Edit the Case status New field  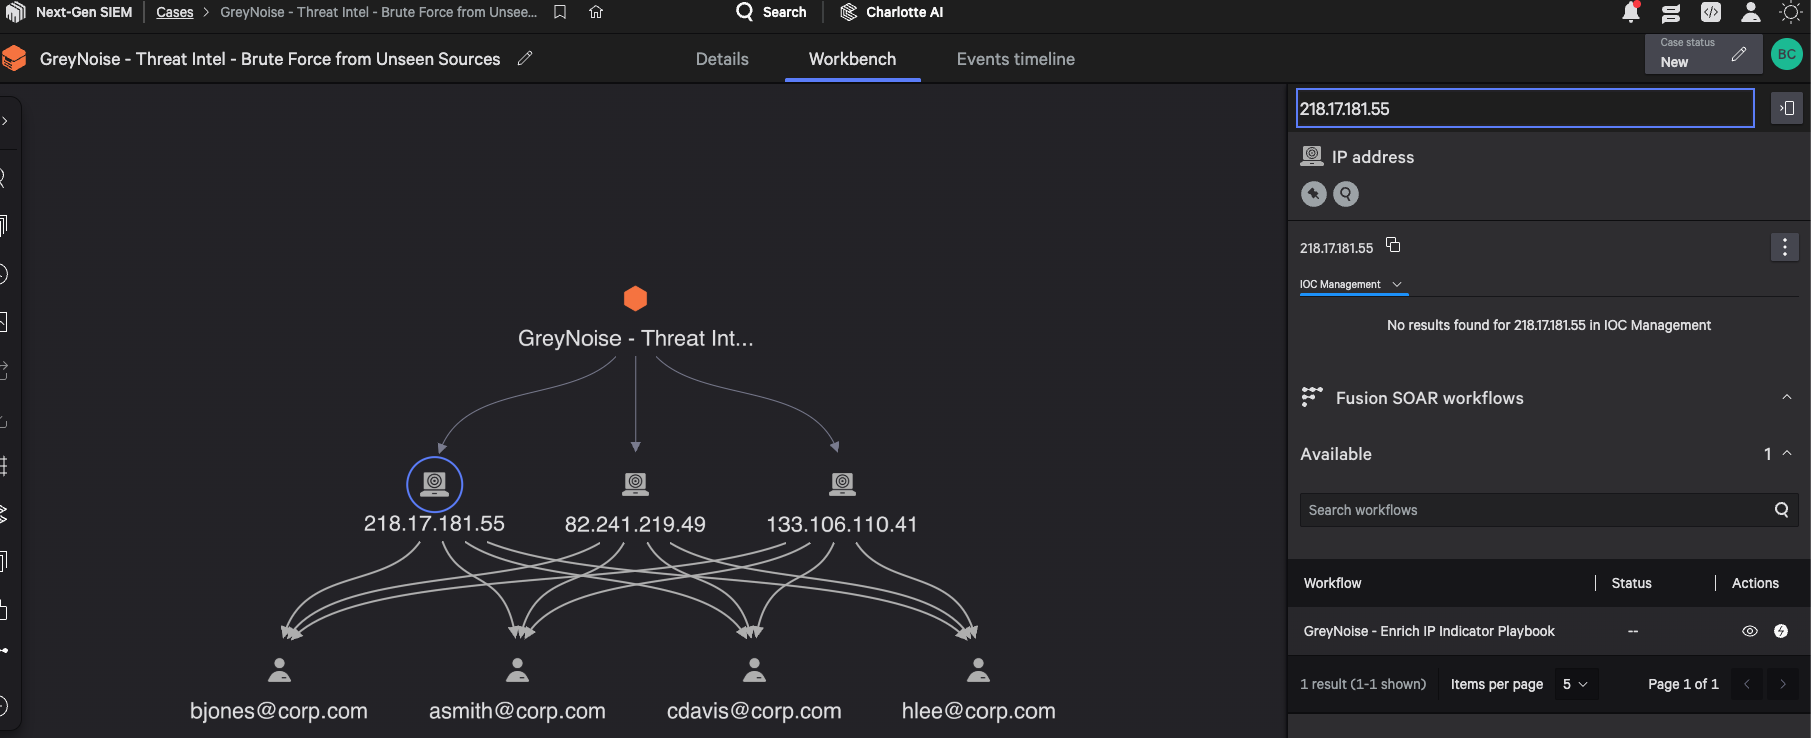[1704, 54]
